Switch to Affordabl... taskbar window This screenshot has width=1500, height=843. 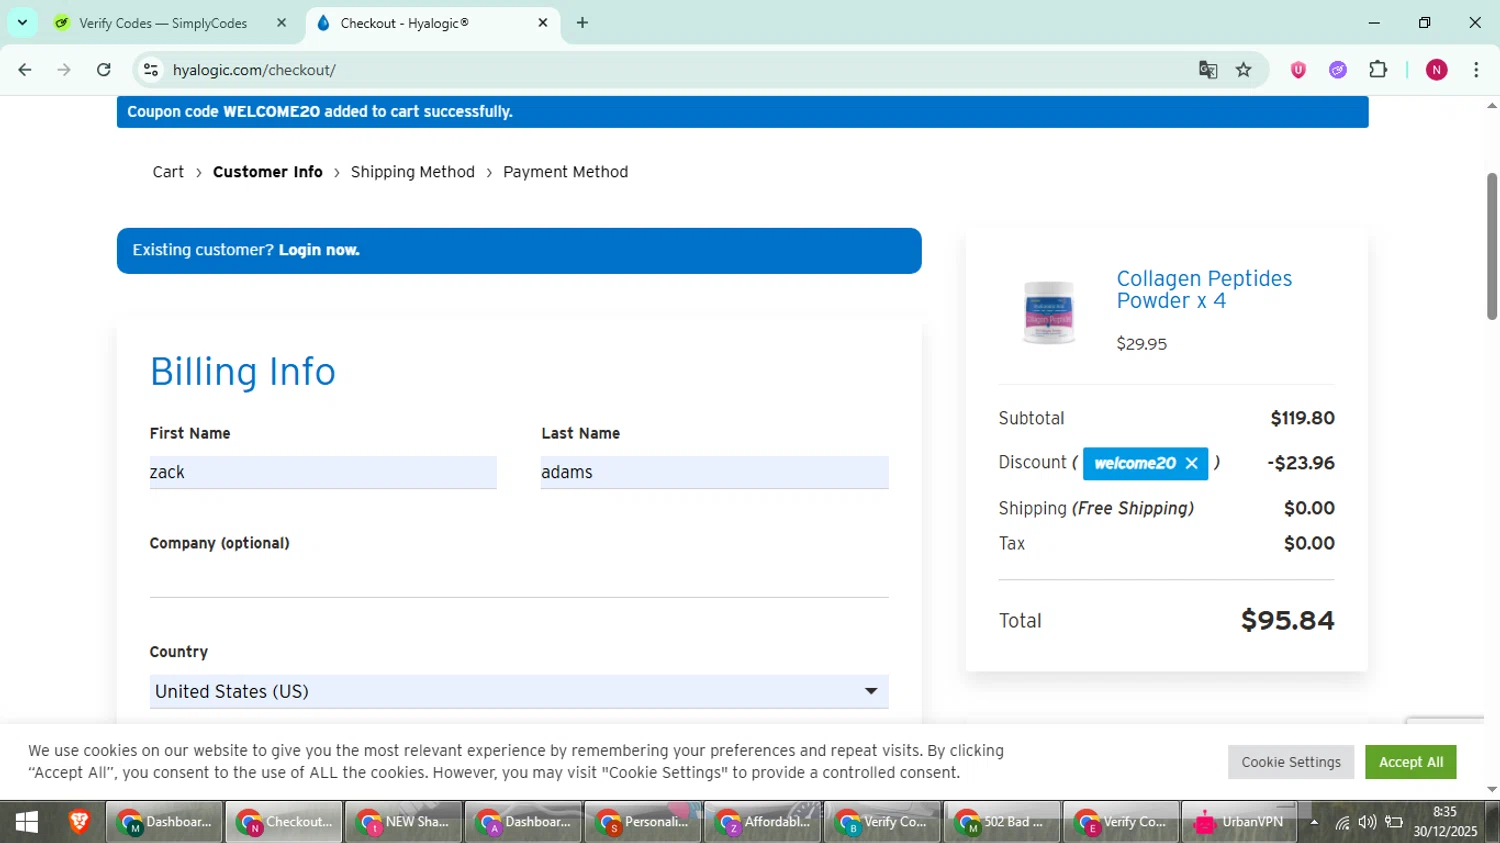click(x=762, y=822)
